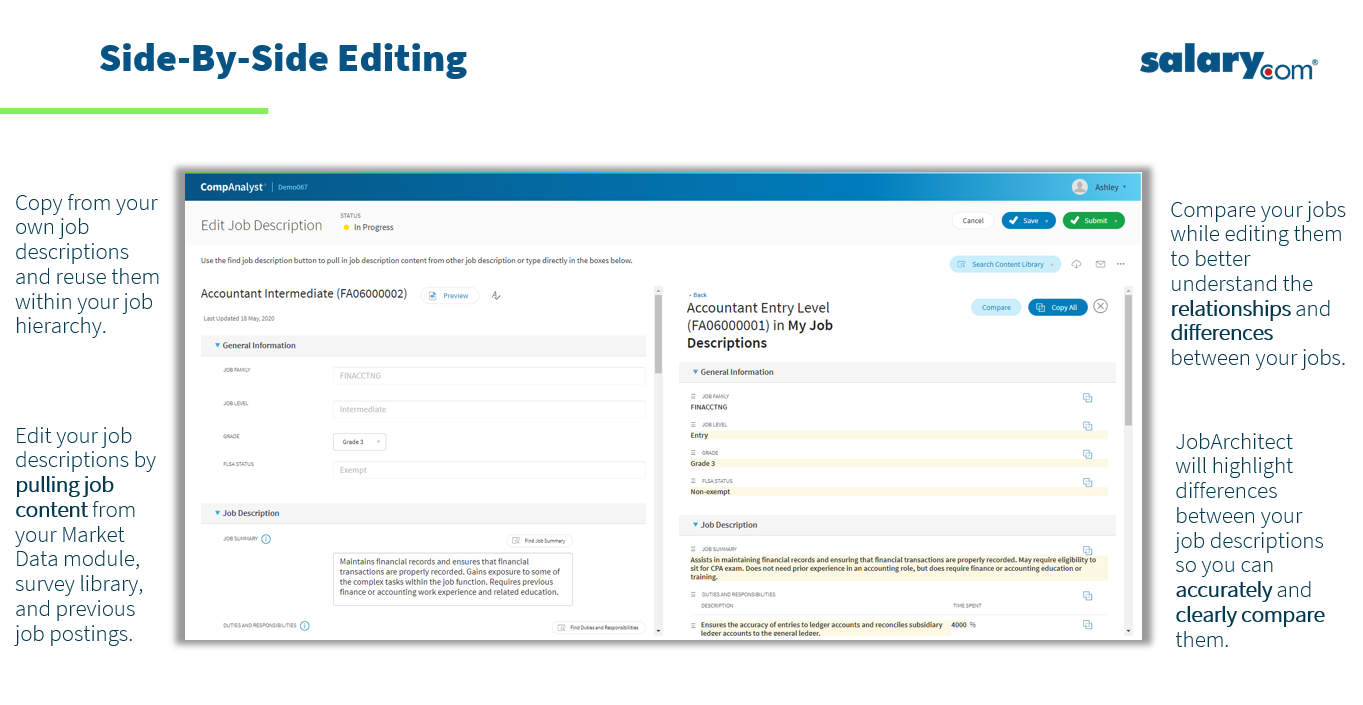Viewport: 1363px width, 705px height.
Task: Collapse right Job Description section
Action: 695,525
